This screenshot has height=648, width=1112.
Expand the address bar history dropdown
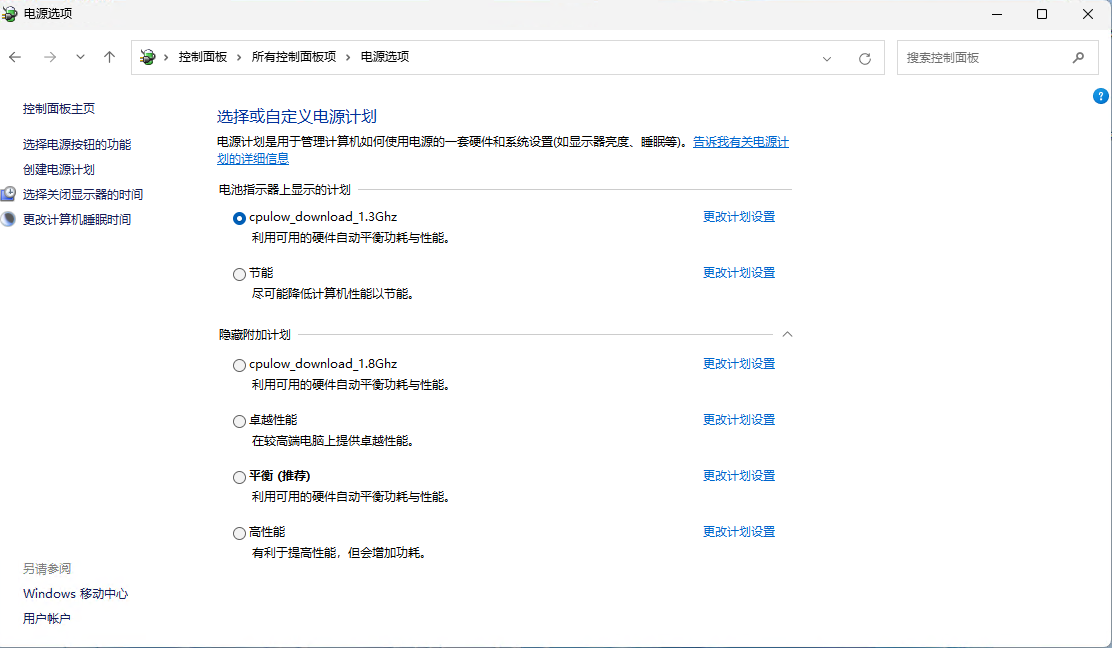(827, 58)
